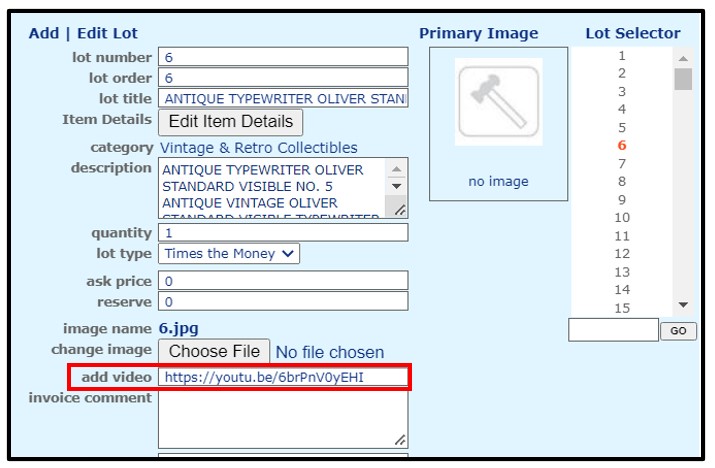Click the lot selector scrollbar thumb

pyautogui.click(x=683, y=79)
